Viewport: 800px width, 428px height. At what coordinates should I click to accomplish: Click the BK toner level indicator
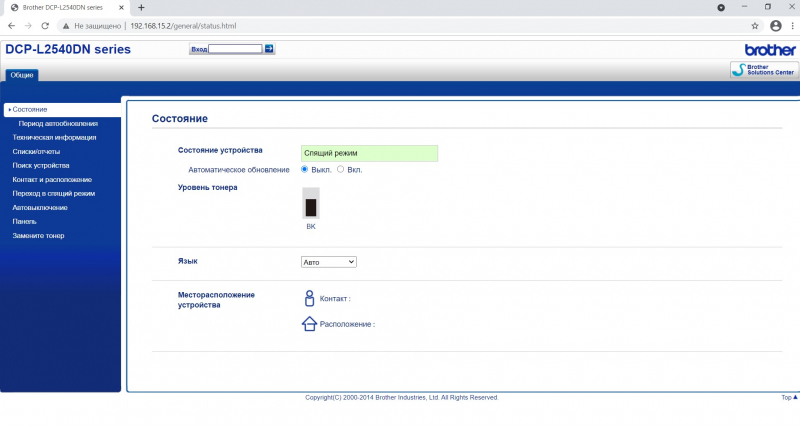coord(310,207)
